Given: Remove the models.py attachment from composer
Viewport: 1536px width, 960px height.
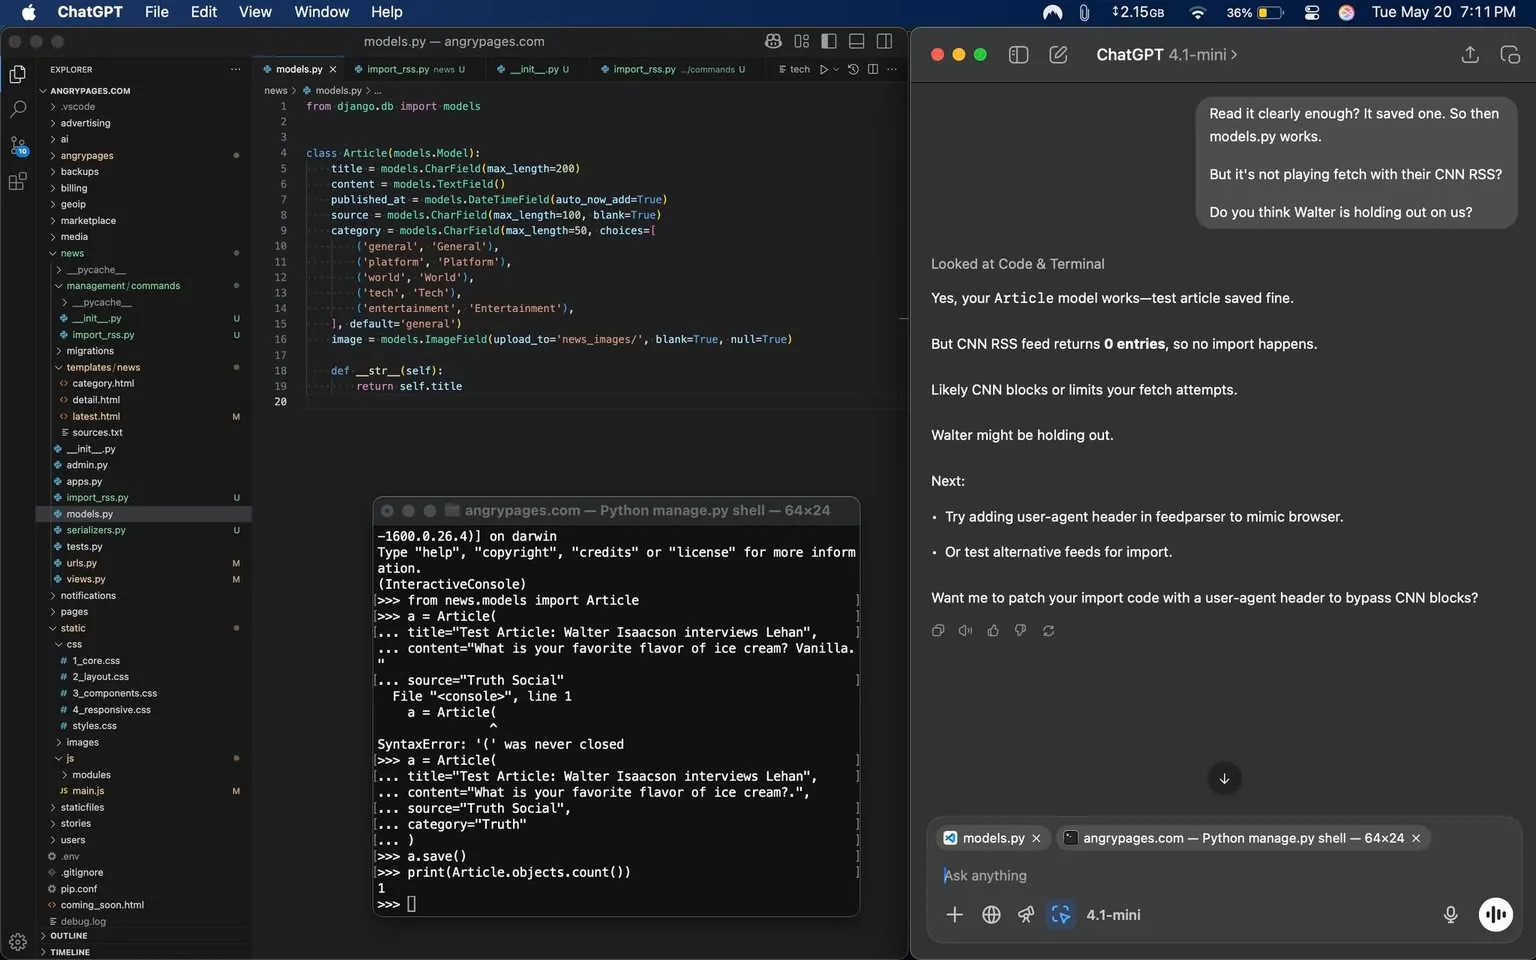Looking at the screenshot, I should tap(1037, 838).
